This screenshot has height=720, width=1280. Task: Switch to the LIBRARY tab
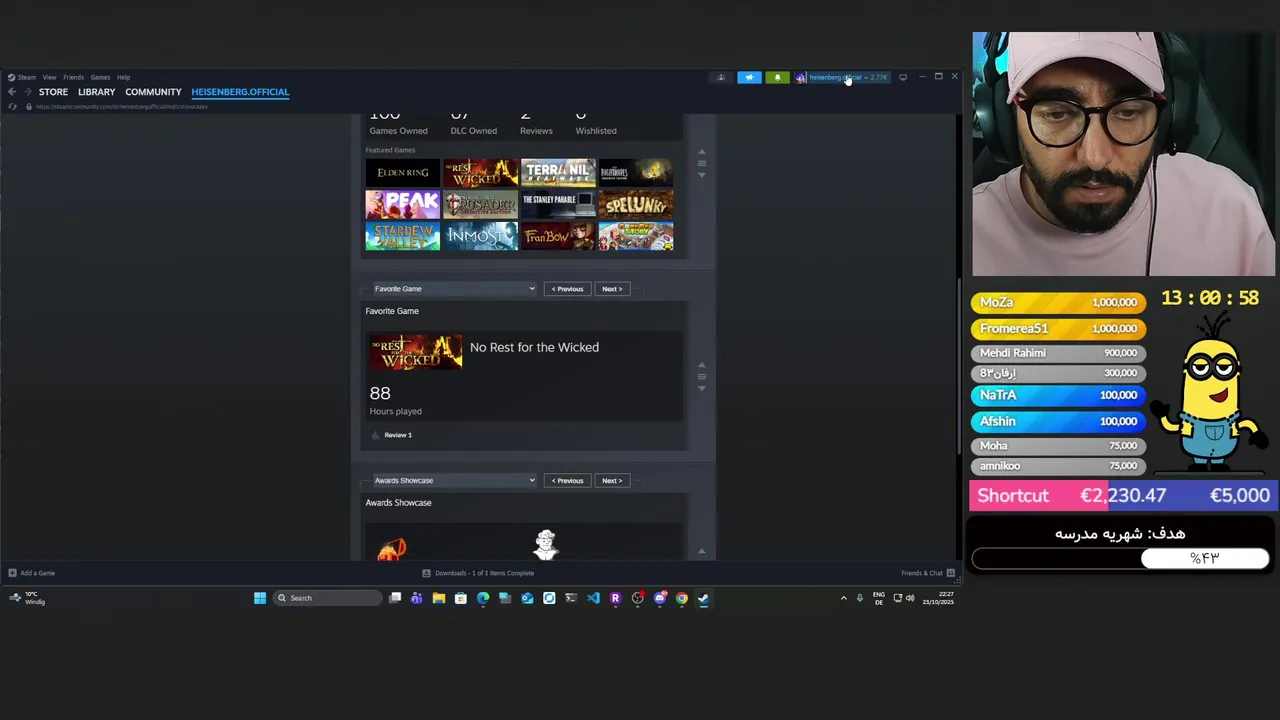[96, 92]
